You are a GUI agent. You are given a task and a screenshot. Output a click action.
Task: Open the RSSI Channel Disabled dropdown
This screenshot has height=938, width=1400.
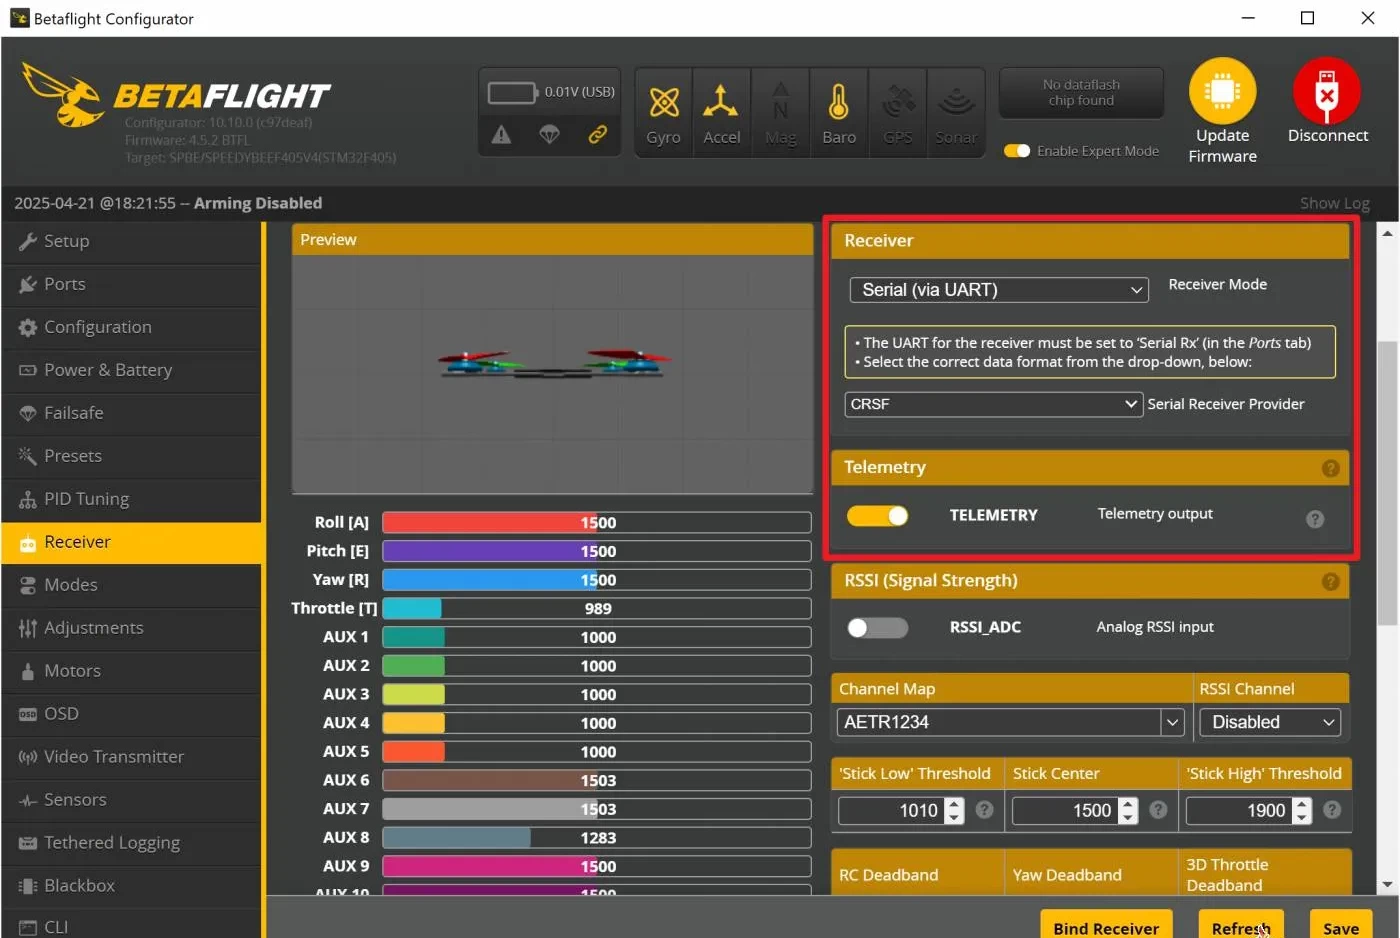(1270, 722)
